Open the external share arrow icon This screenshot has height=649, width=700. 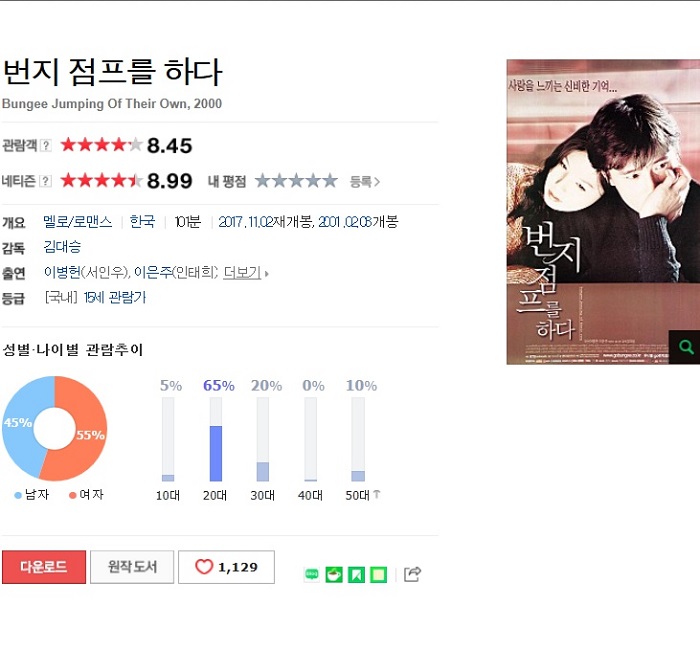coord(412,574)
